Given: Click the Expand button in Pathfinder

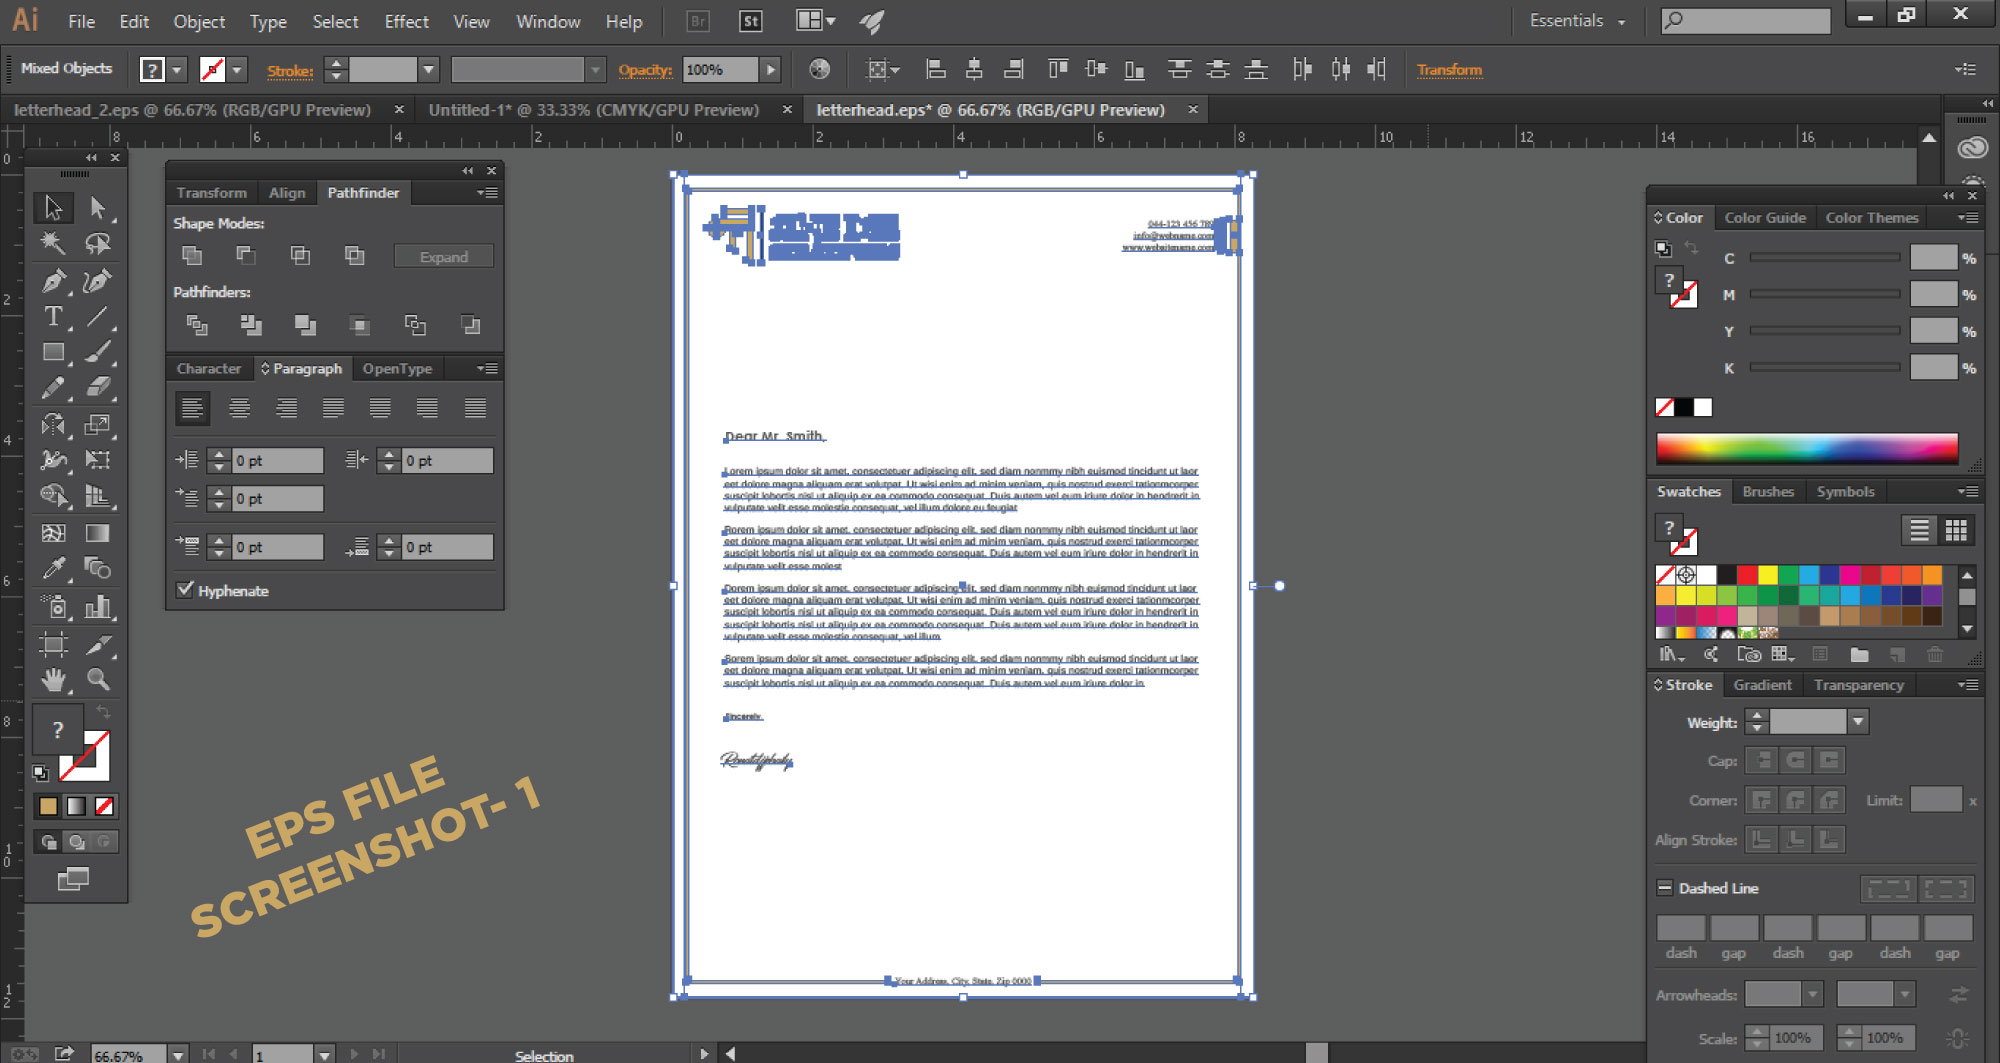Looking at the screenshot, I should pyautogui.click(x=443, y=255).
